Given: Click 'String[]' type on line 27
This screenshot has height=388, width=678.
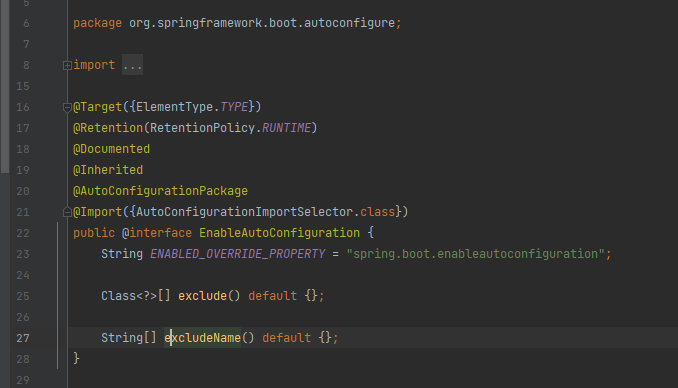Looking at the screenshot, I should coord(129,338).
